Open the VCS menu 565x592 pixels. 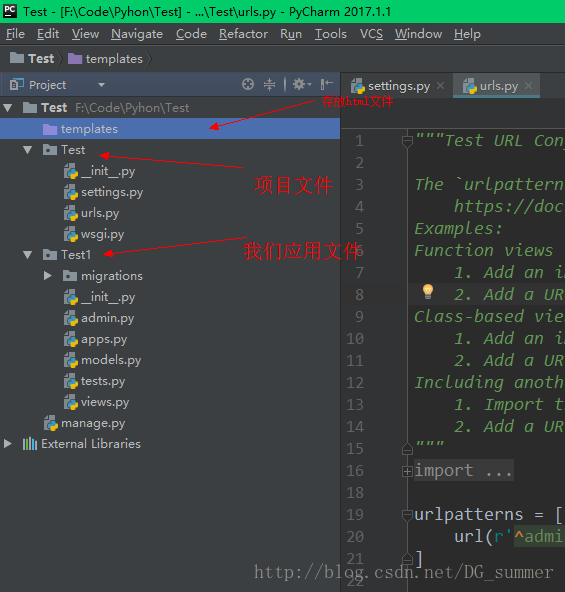(x=371, y=34)
